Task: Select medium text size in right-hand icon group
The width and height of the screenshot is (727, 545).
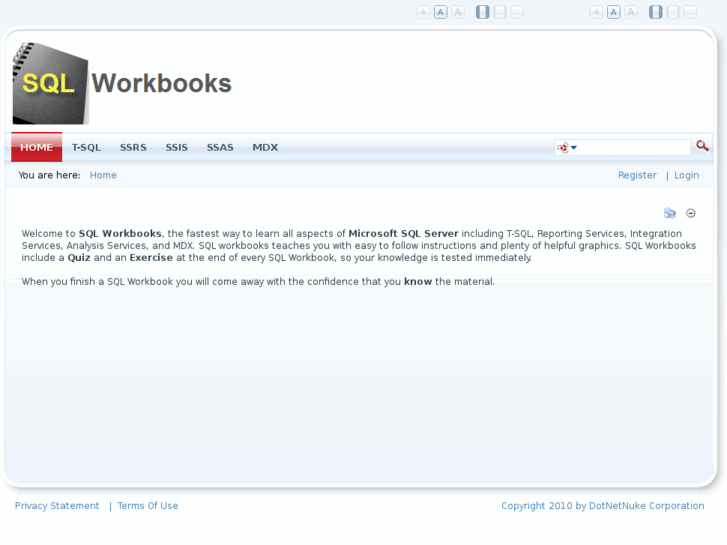Action: click(x=614, y=12)
